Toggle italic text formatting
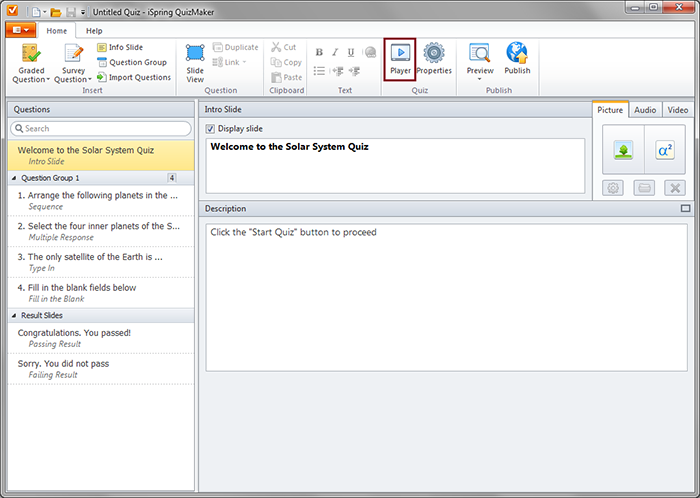 (x=335, y=52)
